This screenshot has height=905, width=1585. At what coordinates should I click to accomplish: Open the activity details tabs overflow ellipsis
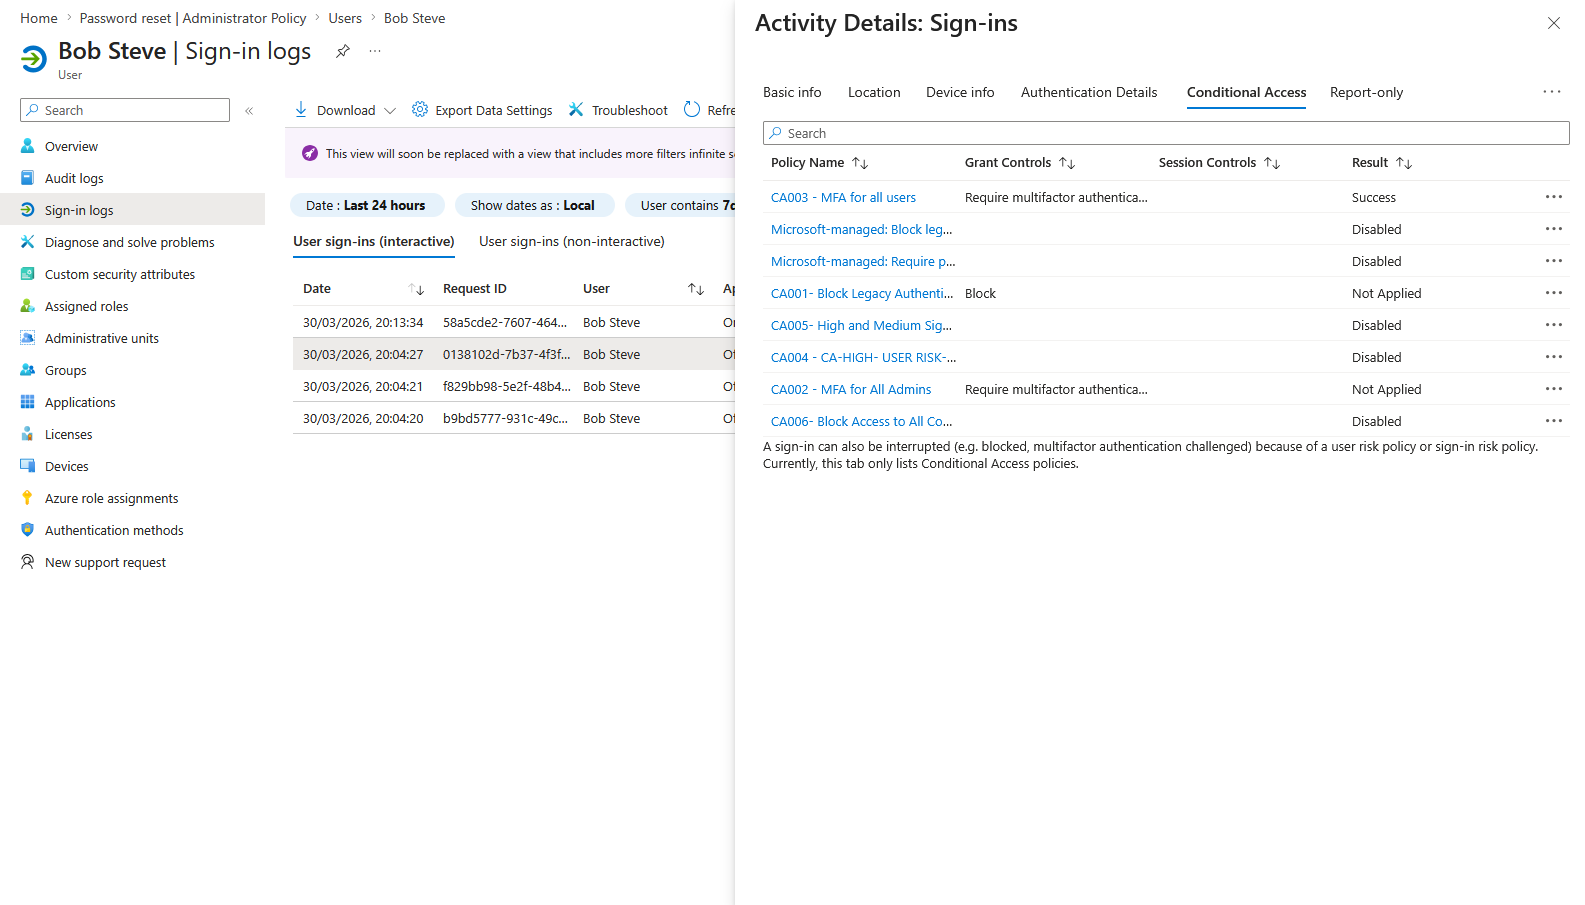pos(1551,92)
